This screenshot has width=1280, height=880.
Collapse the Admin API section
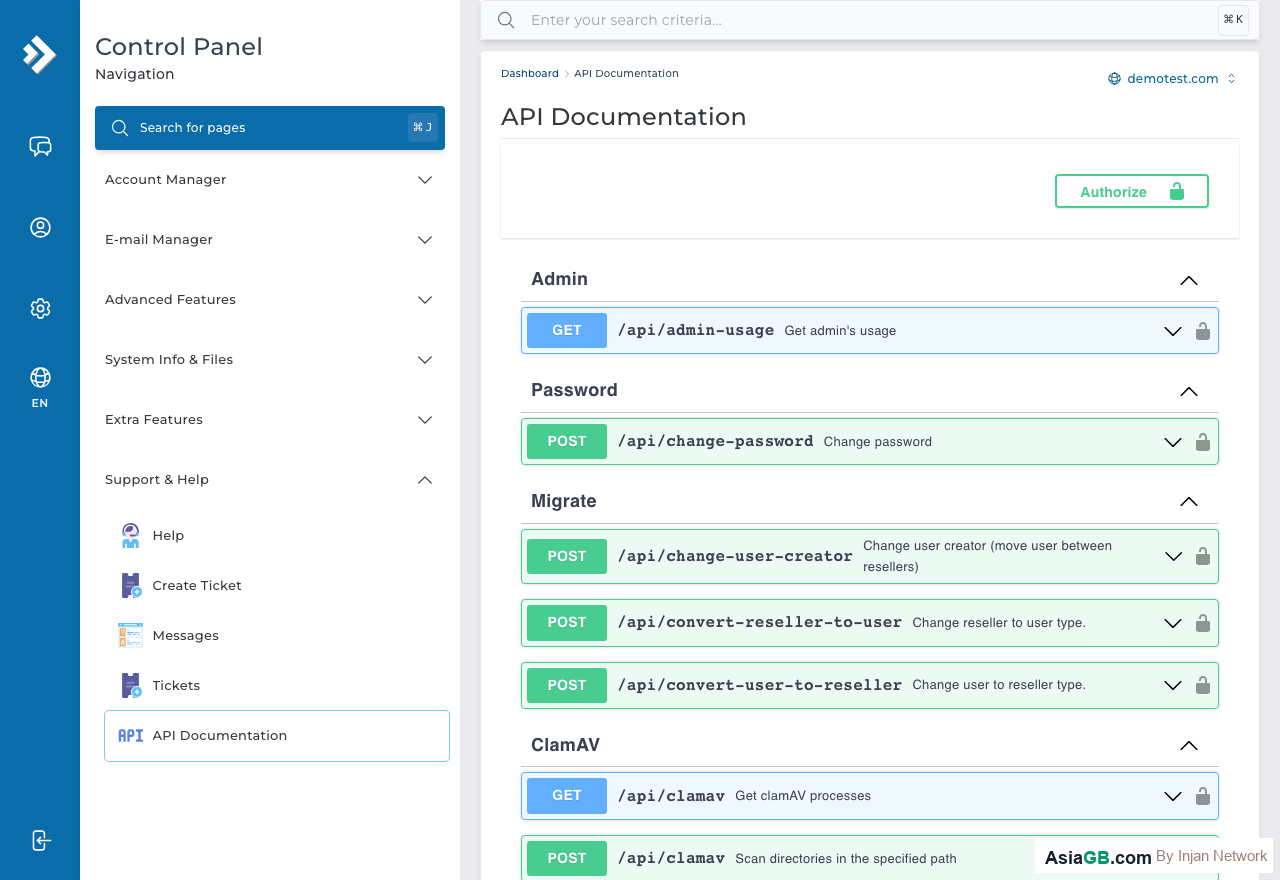coord(1188,280)
